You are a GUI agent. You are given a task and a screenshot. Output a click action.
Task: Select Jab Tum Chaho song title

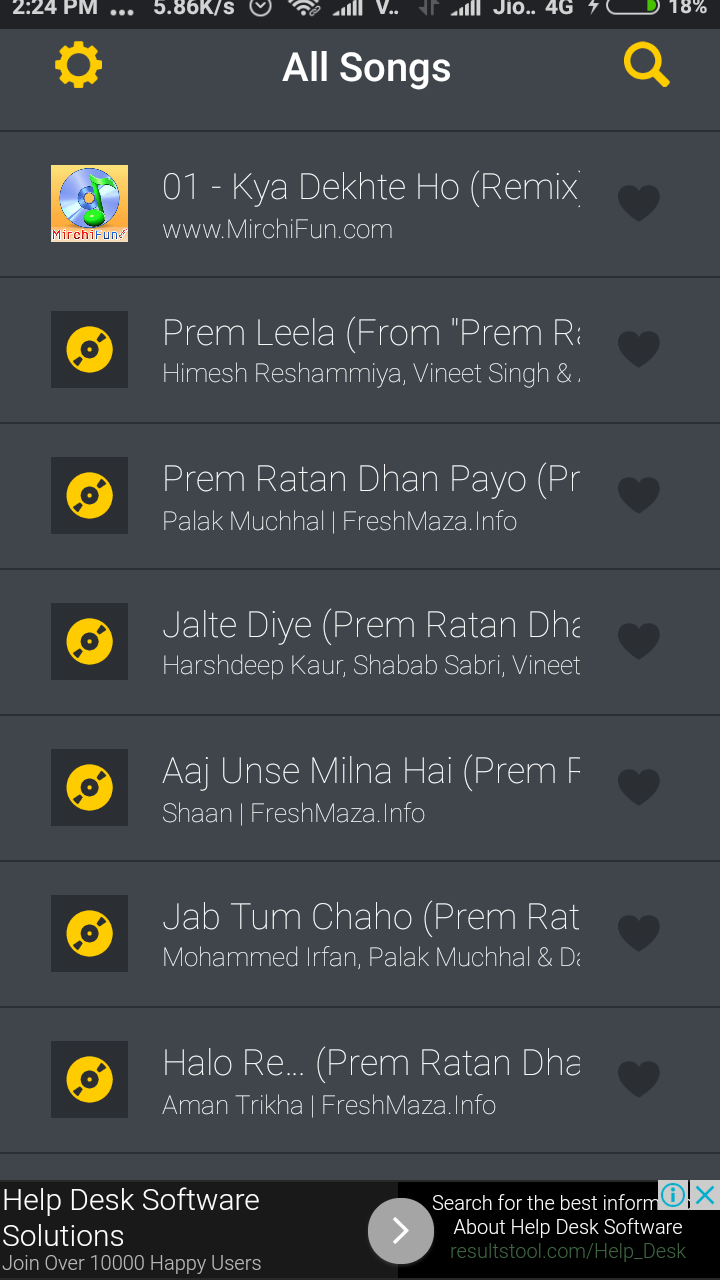coord(370,917)
